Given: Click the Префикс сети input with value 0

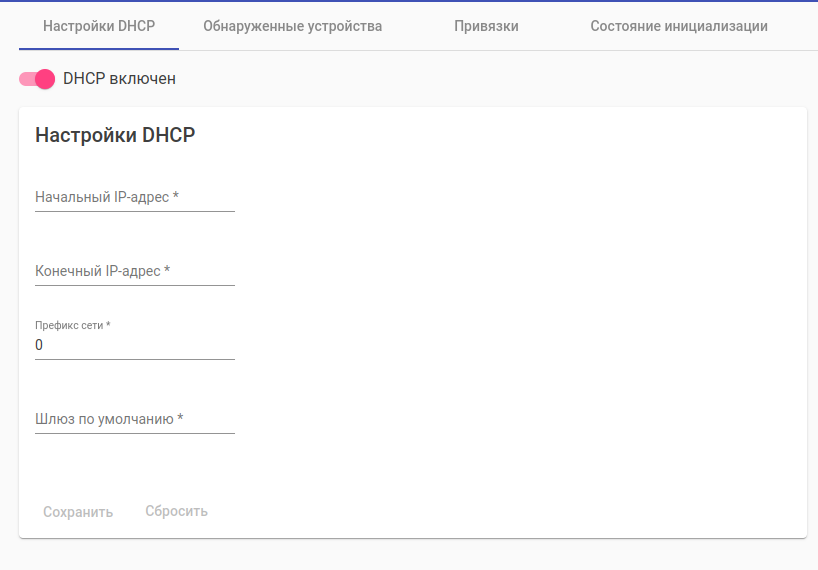Looking at the screenshot, I should click(x=135, y=345).
